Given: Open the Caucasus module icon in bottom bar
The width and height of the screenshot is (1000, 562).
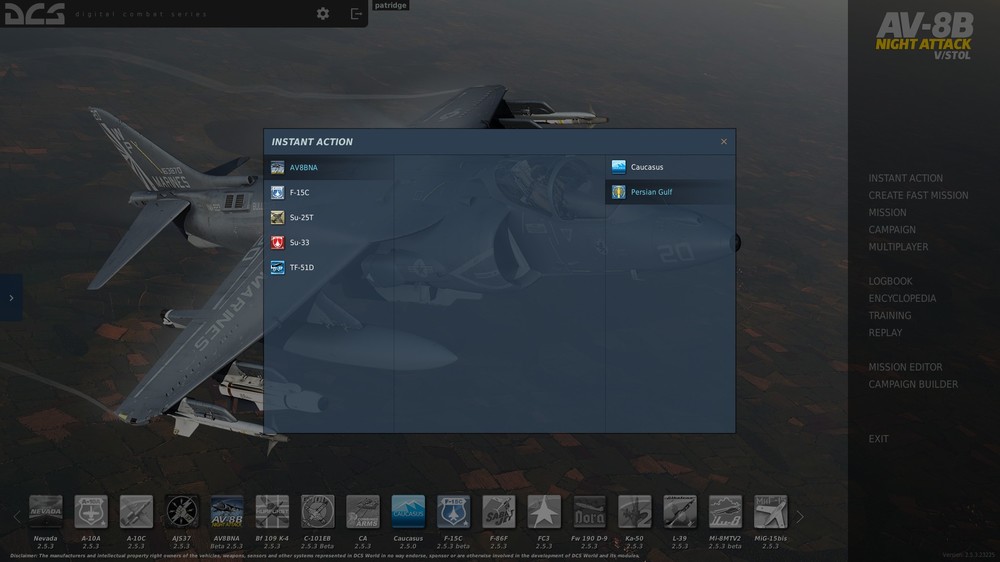Looking at the screenshot, I should click(x=408, y=512).
